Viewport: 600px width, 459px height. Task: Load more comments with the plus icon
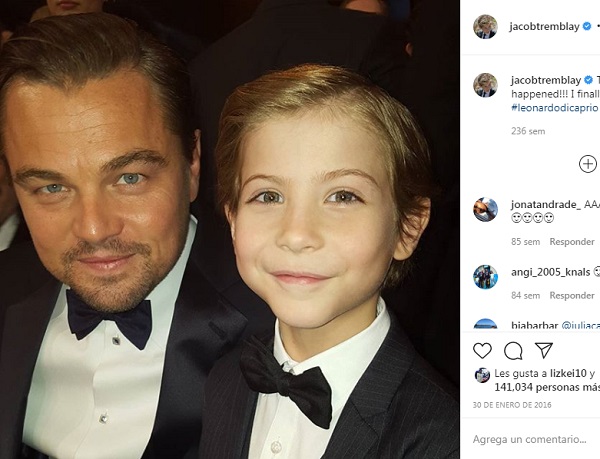[588, 163]
